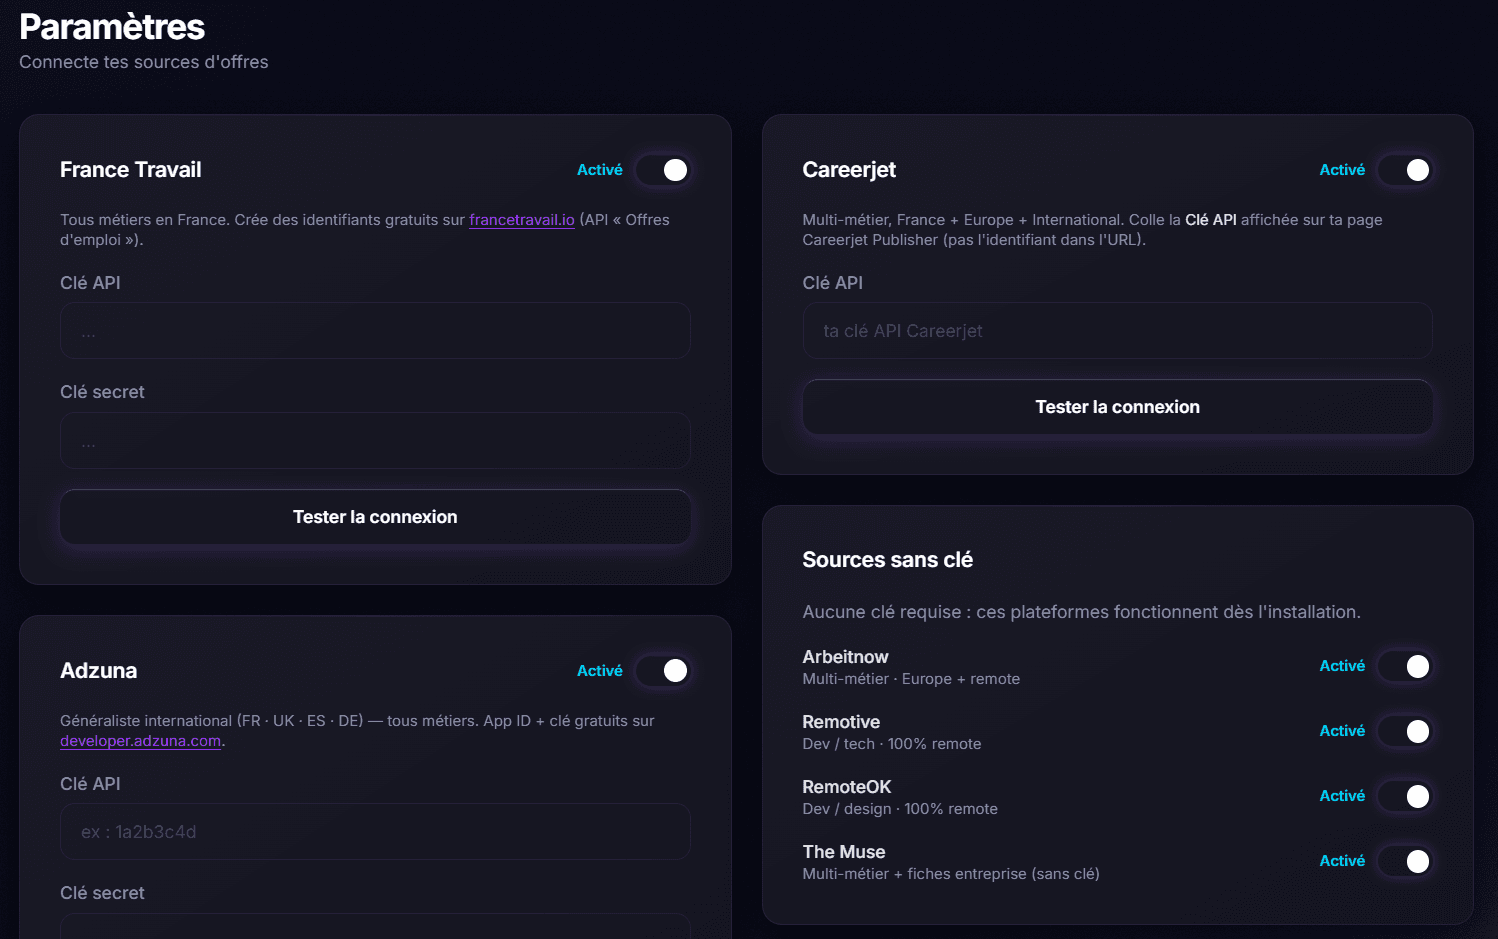Click Careerjet's Tester la connexion button
Image resolution: width=1498 pixels, height=939 pixels.
click(1118, 407)
